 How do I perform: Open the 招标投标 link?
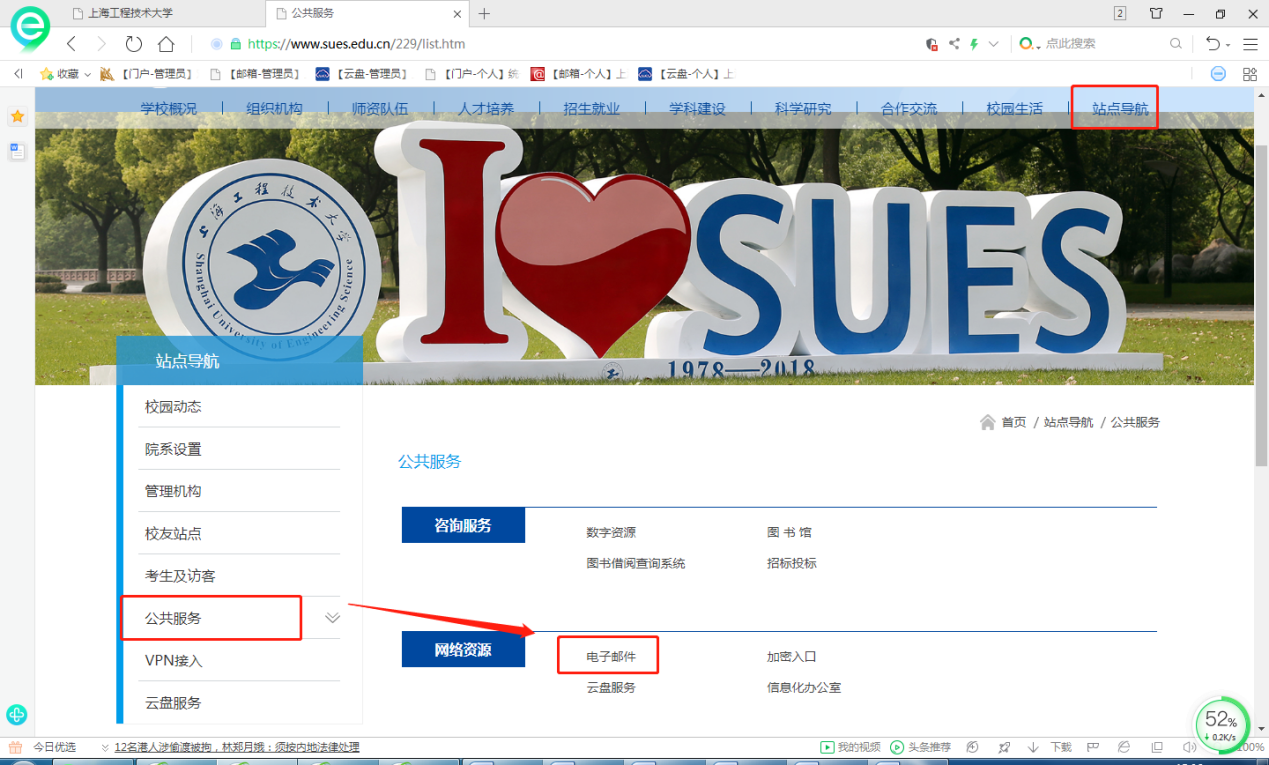(x=792, y=563)
